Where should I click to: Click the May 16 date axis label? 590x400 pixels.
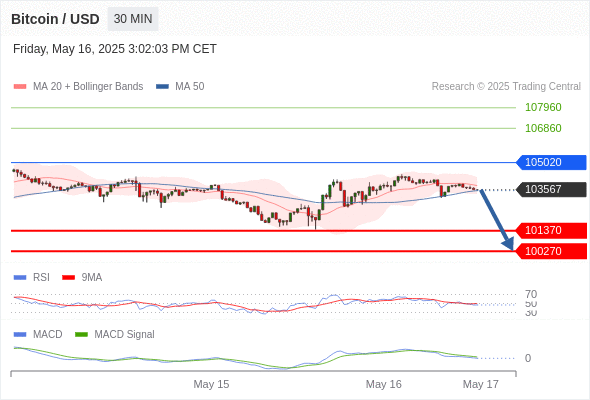pos(383,384)
